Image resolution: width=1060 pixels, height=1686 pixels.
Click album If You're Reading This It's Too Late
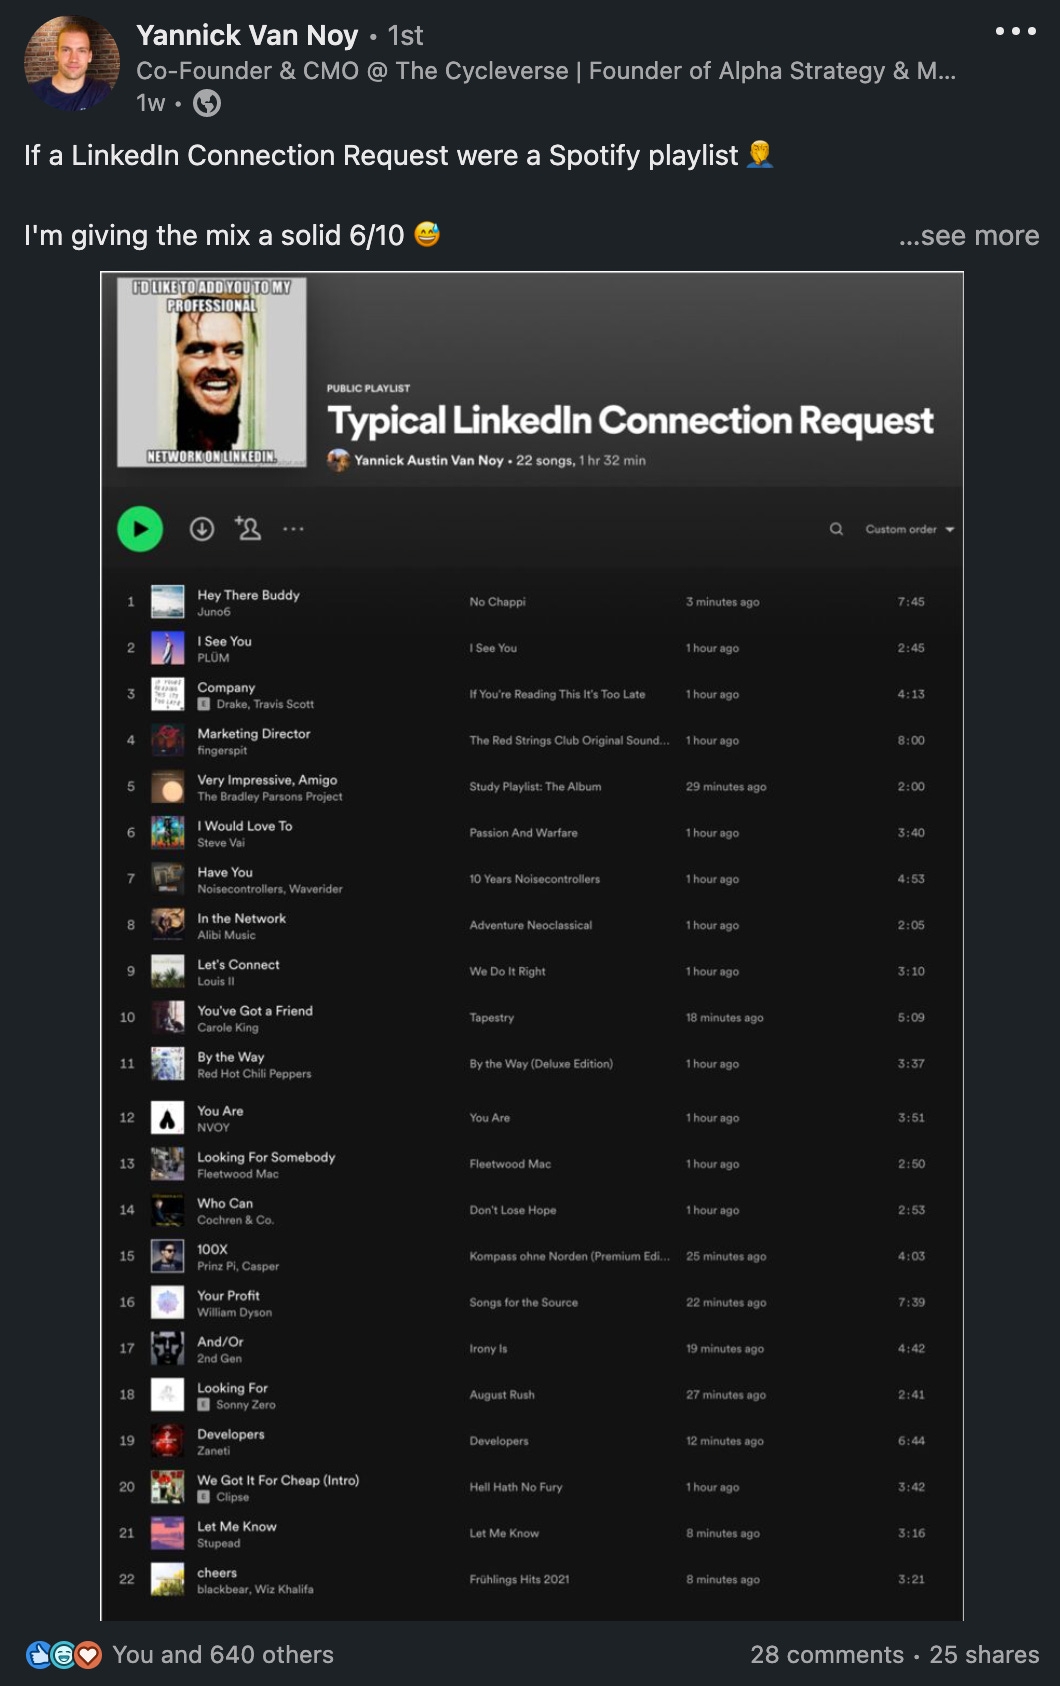coord(557,694)
